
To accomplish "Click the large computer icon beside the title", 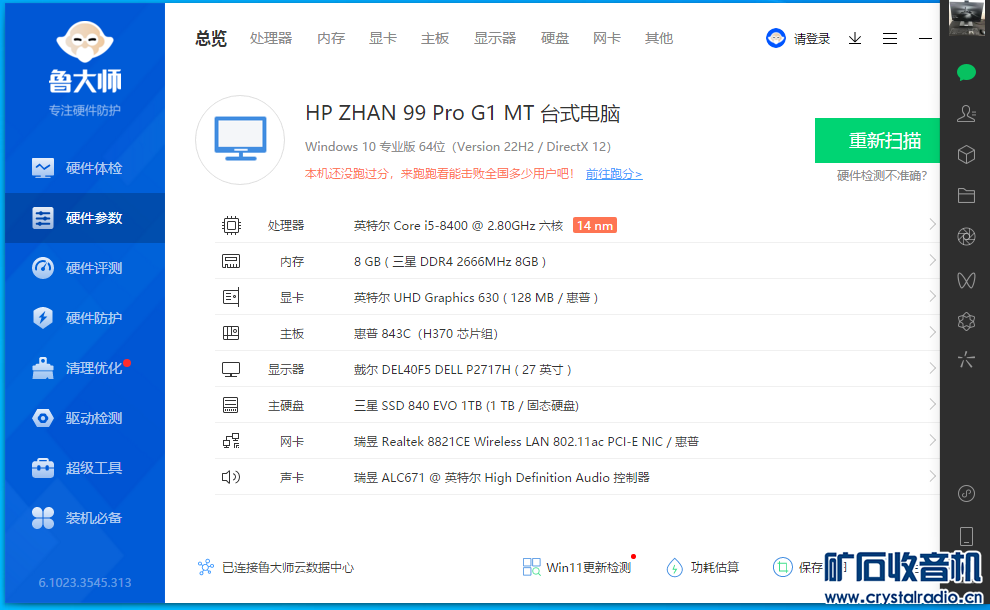I will tap(240, 140).
